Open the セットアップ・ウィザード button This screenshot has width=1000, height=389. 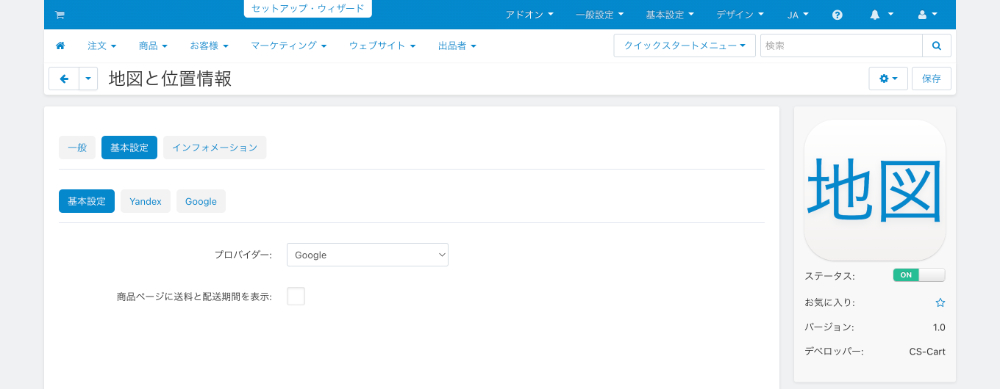pyautogui.click(x=307, y=9)
